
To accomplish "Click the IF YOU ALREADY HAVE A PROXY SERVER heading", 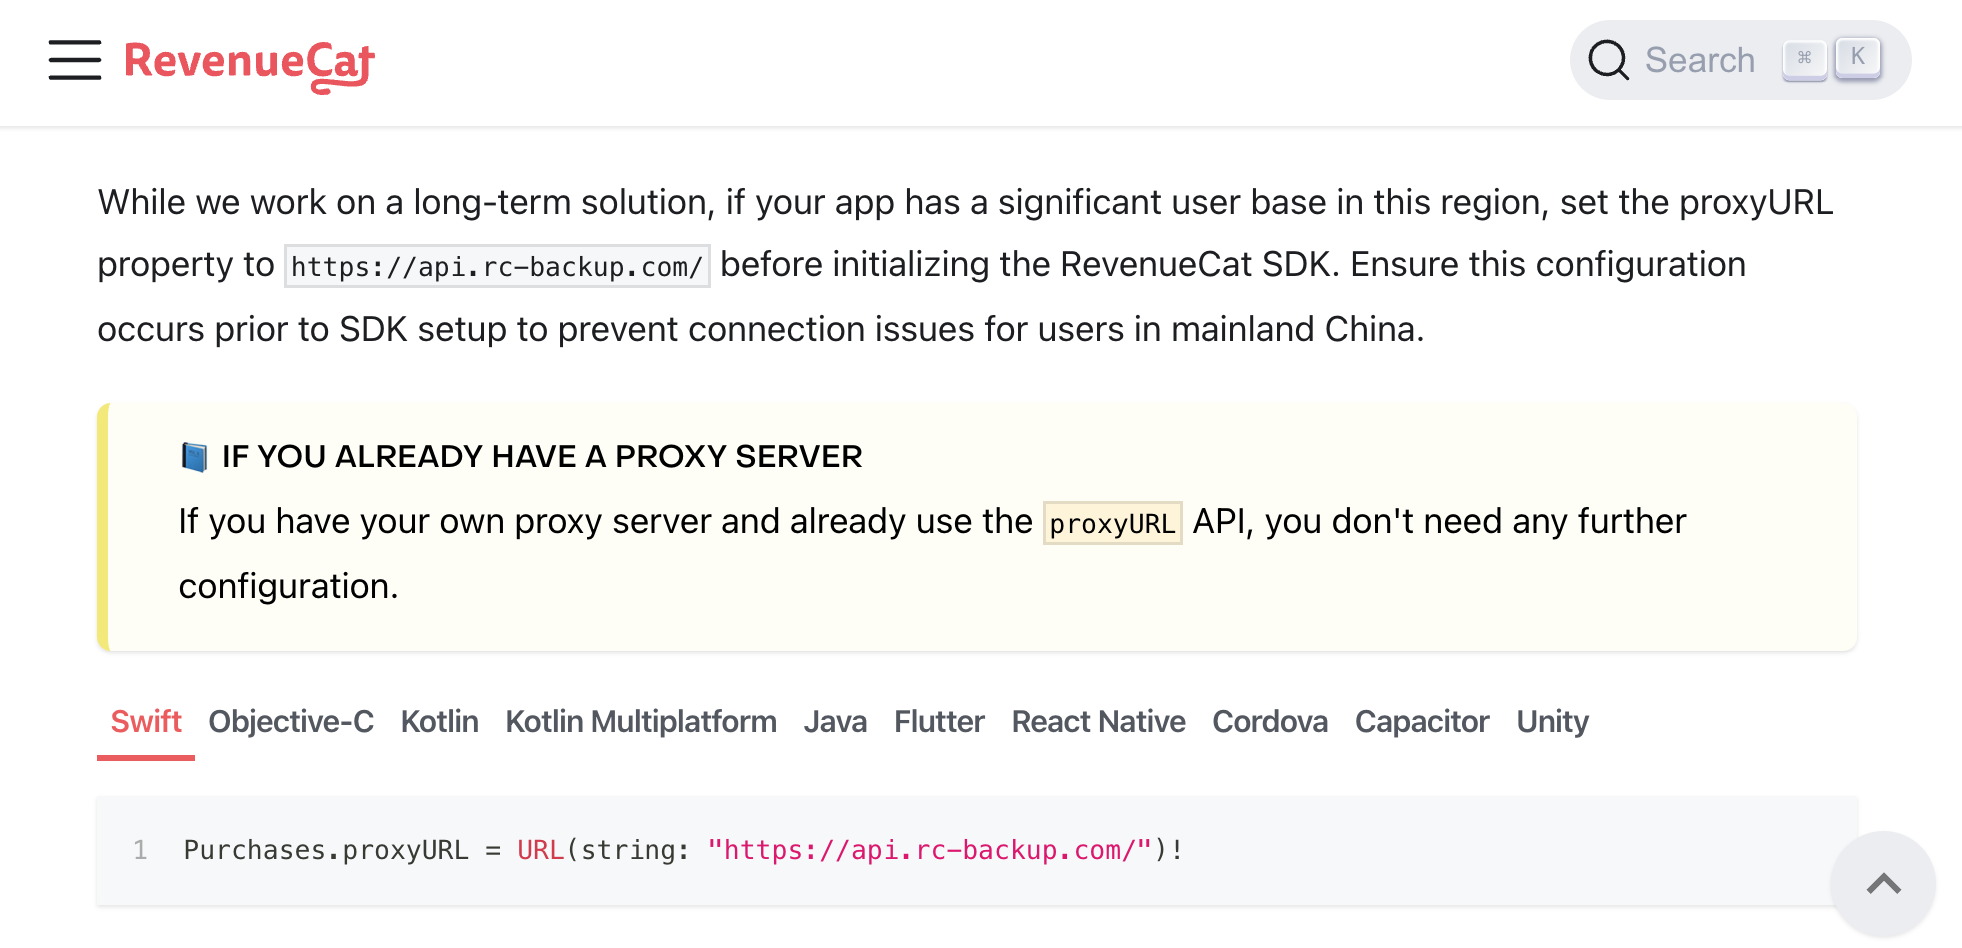I will click(x=542, y=457).
